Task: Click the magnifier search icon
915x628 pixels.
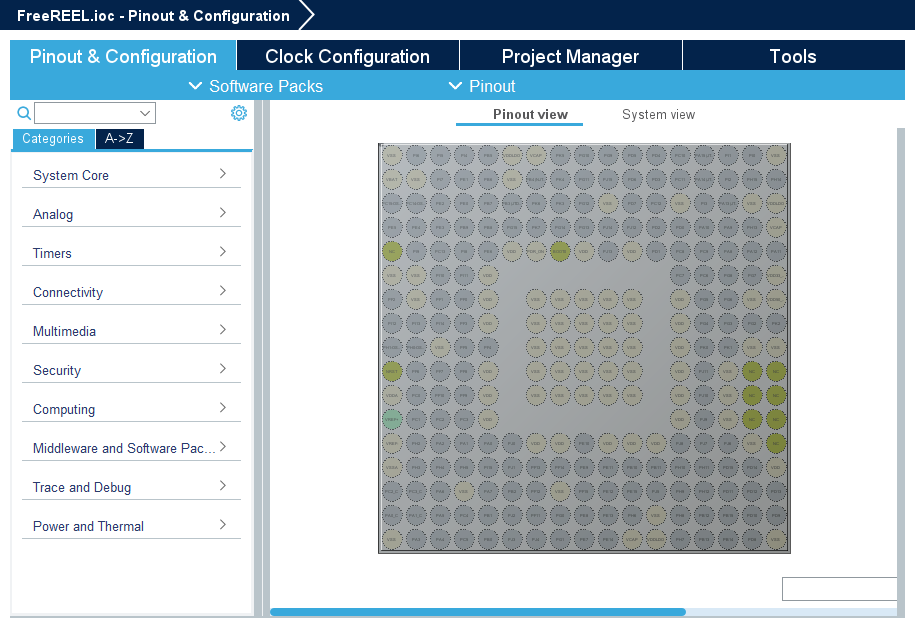Action: pos(24,113)
